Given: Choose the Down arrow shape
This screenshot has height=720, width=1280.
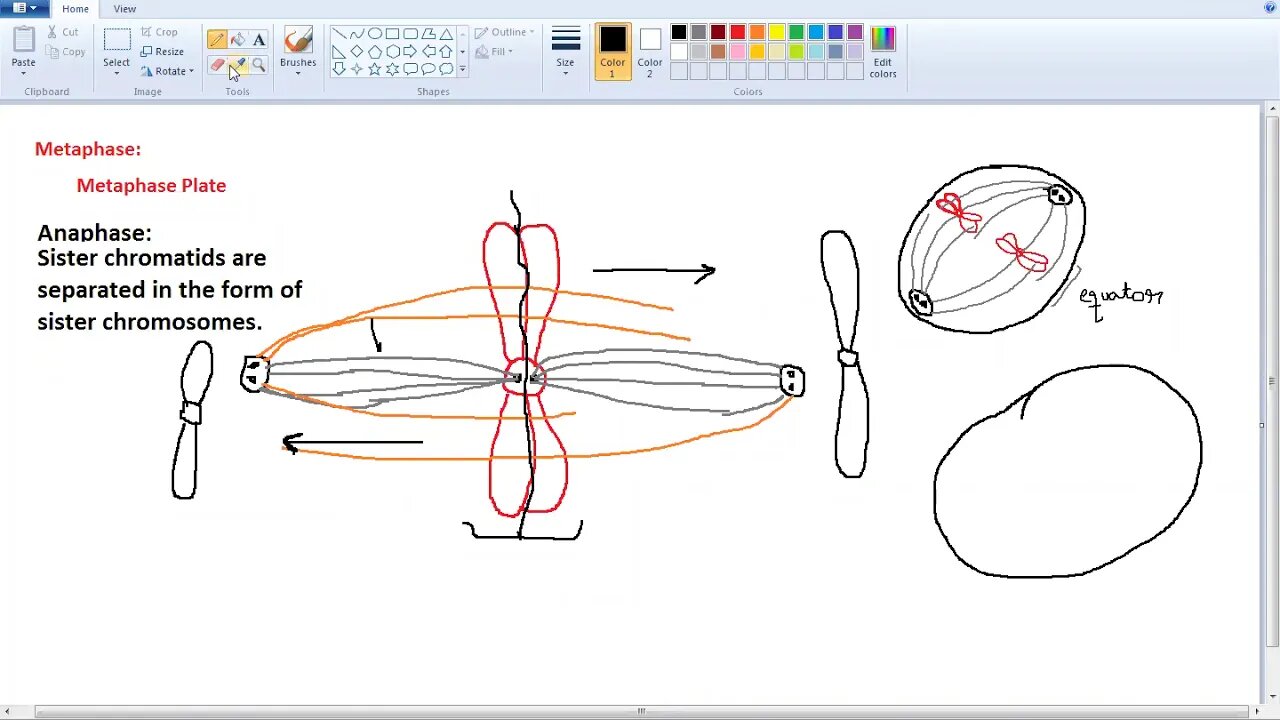Looking at the screenshot, I should click(339, 70).
